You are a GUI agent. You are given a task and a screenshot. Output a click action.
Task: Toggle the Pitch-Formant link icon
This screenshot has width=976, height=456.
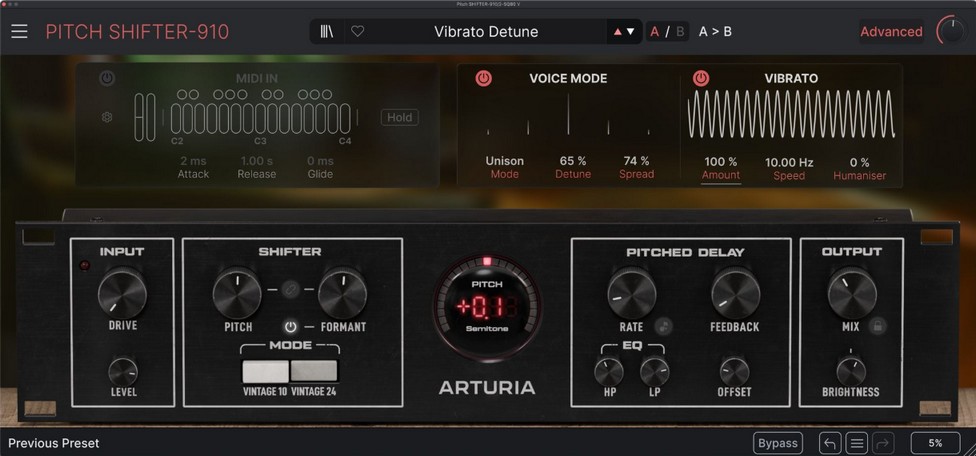click(290, 290)
